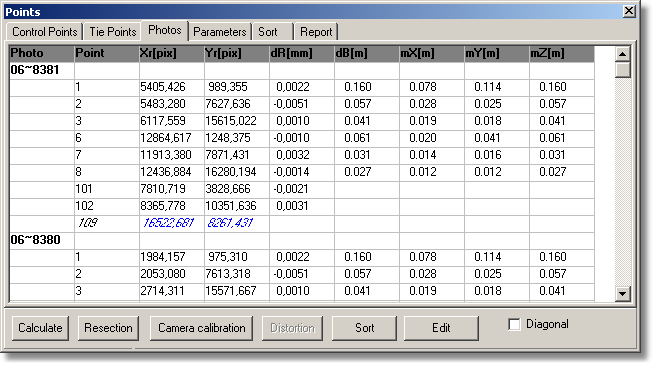Close the Points window

(x=629, y=11)
